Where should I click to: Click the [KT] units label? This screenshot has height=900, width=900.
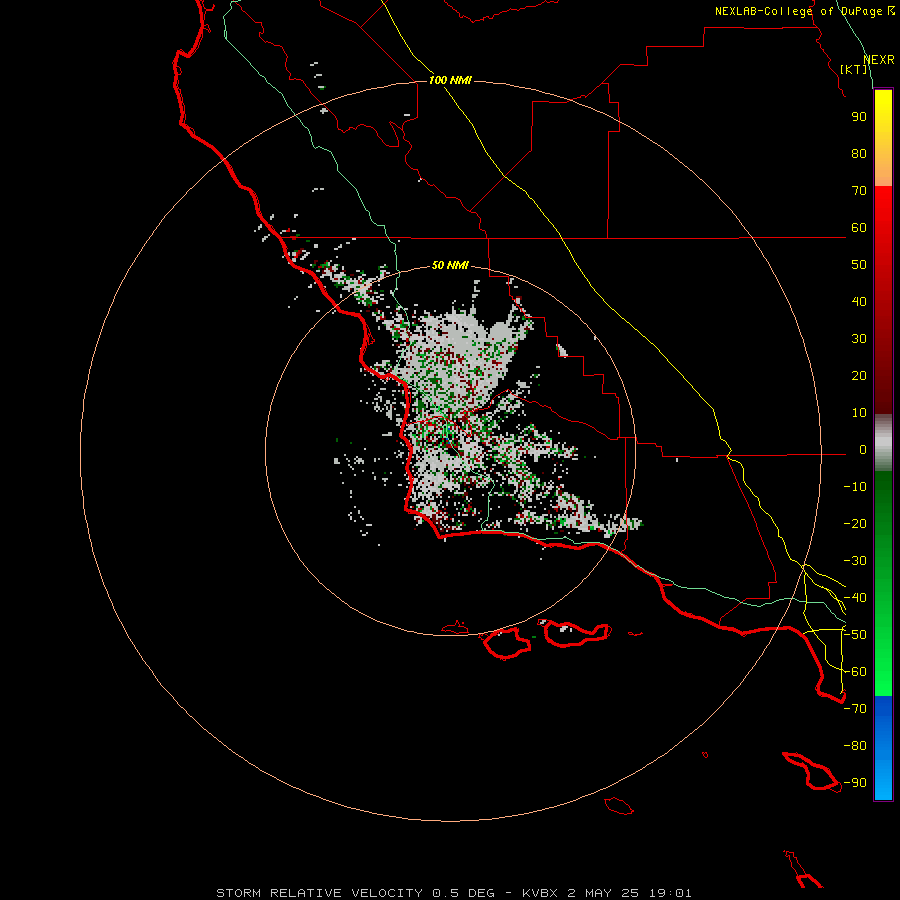tap(854, 69)
